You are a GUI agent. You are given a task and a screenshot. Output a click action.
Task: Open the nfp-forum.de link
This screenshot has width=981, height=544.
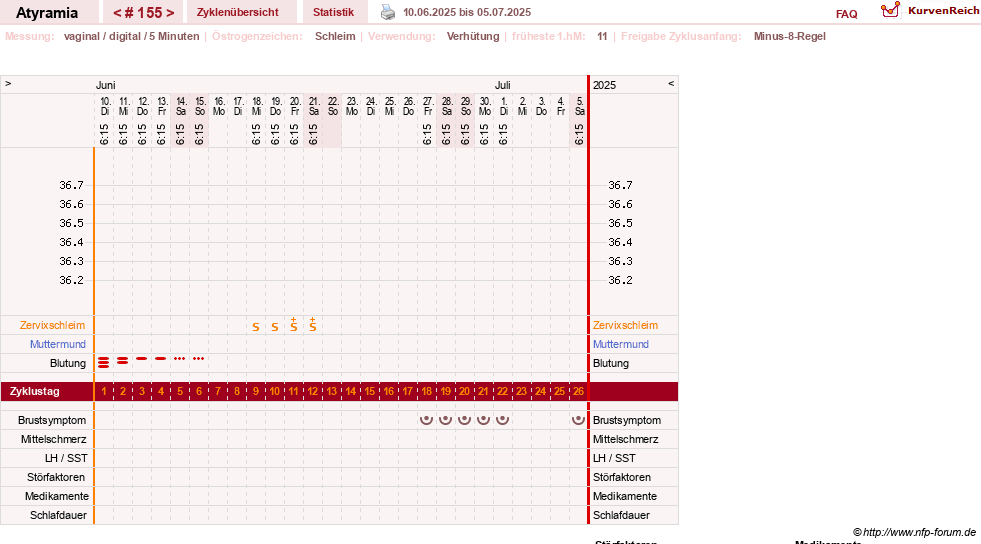[x=914, y=532]
